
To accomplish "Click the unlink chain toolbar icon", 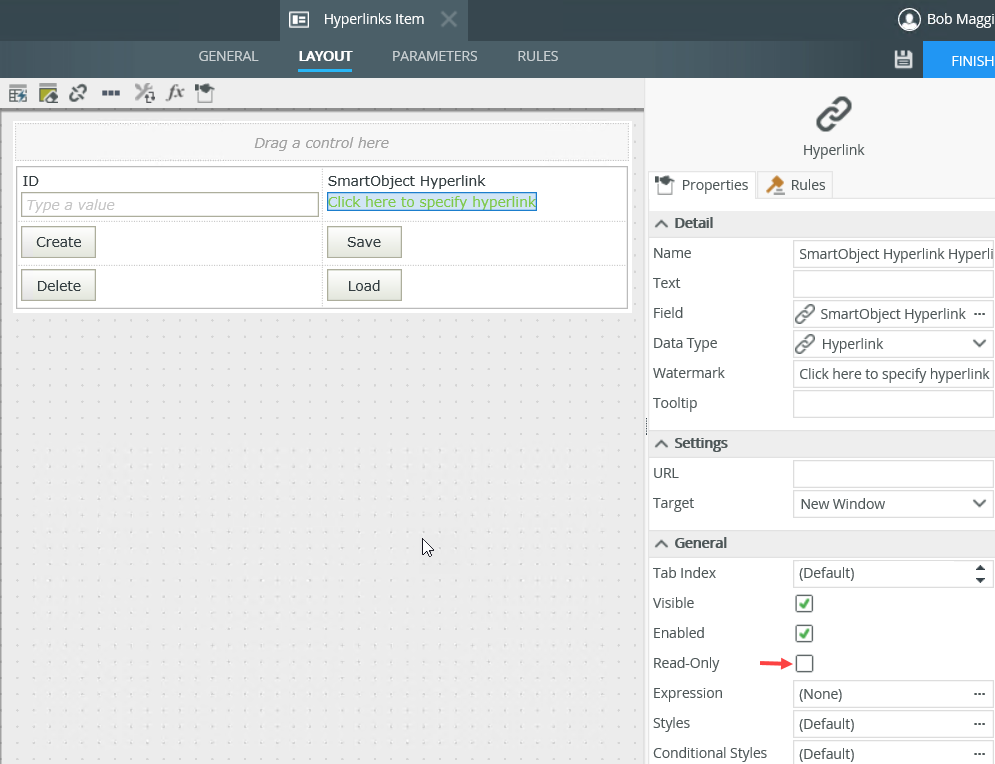I will pyautogui.click(x=78, y=93).
